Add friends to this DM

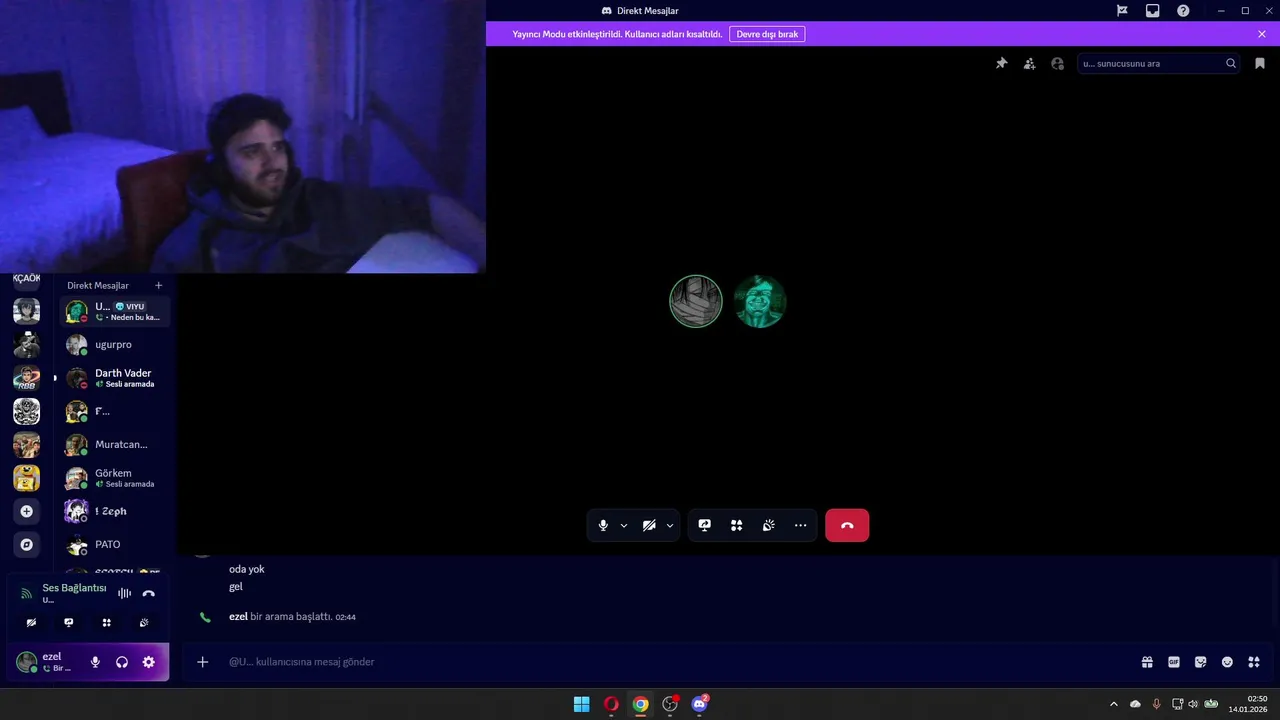pyautogui.click(x=1029, y=63)
